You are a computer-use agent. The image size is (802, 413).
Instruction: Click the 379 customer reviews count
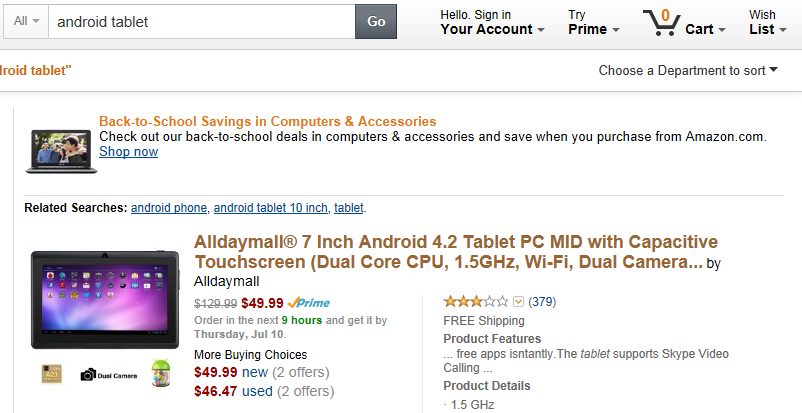tap(542, 302)
